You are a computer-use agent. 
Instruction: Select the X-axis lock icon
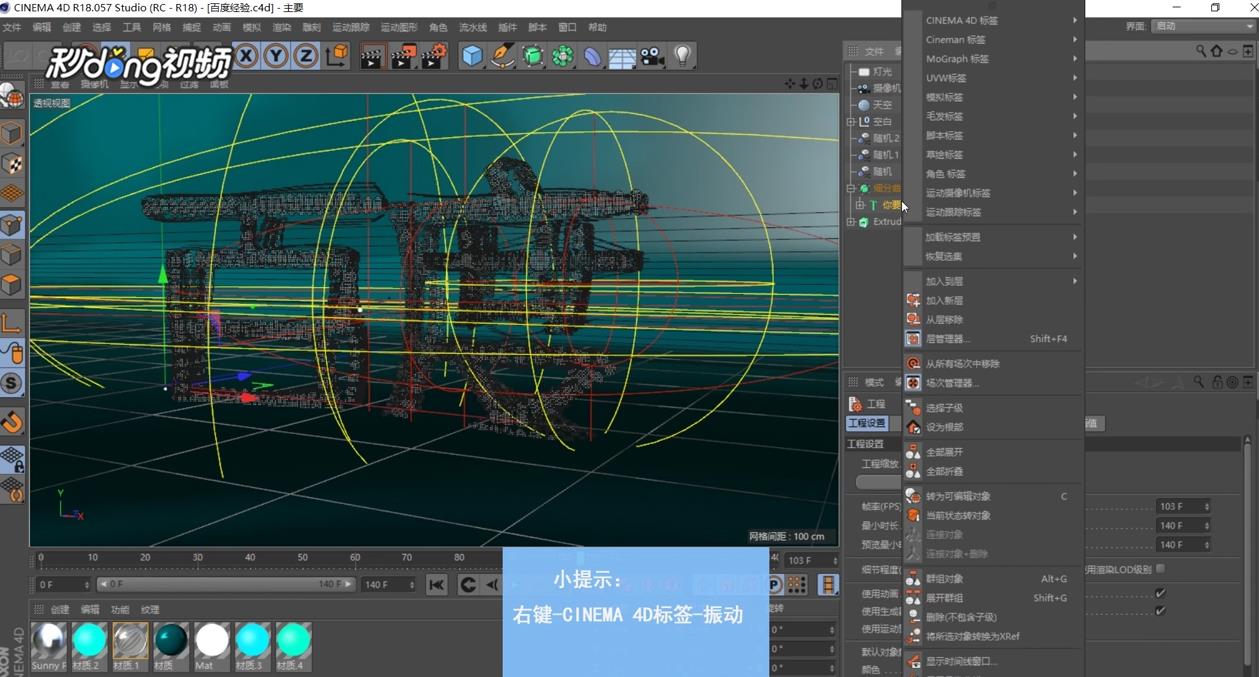coord(246,56)
